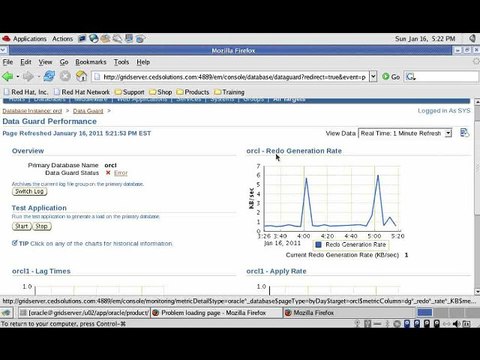Screen dimensions: 480x360
Task: Open the Back history dropdown arrow
Action: (18, 77)
